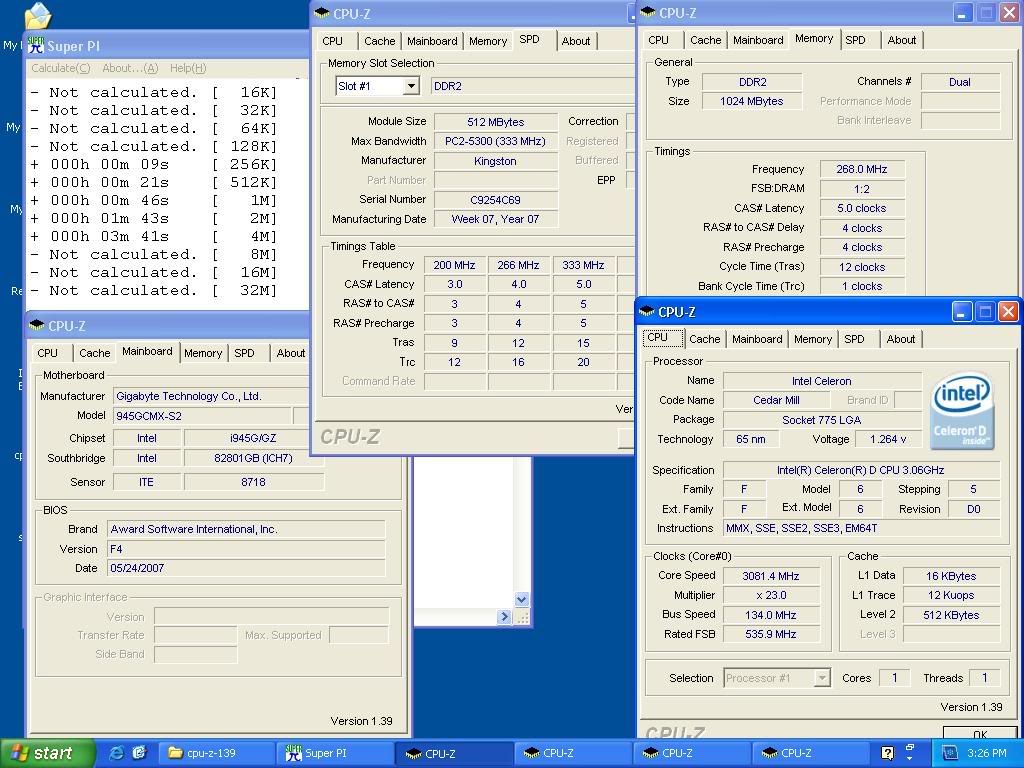This screenshot has height=768, width=1024.
Task: Select Cache tab in Gigabyte motherboard window
Action: (x=95, y=353)
